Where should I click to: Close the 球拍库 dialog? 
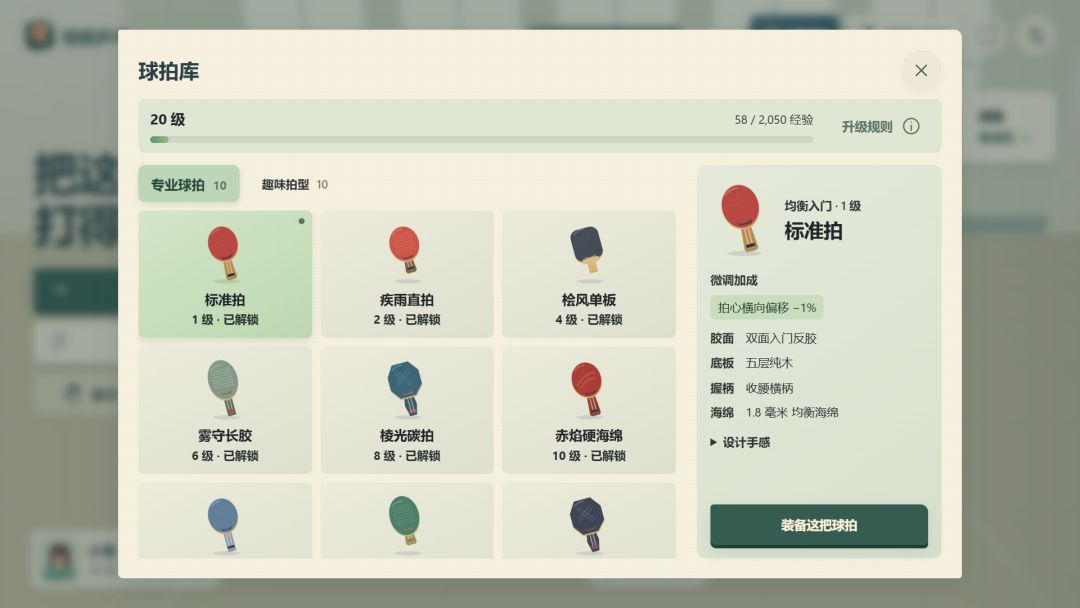[x=921, y=70]
